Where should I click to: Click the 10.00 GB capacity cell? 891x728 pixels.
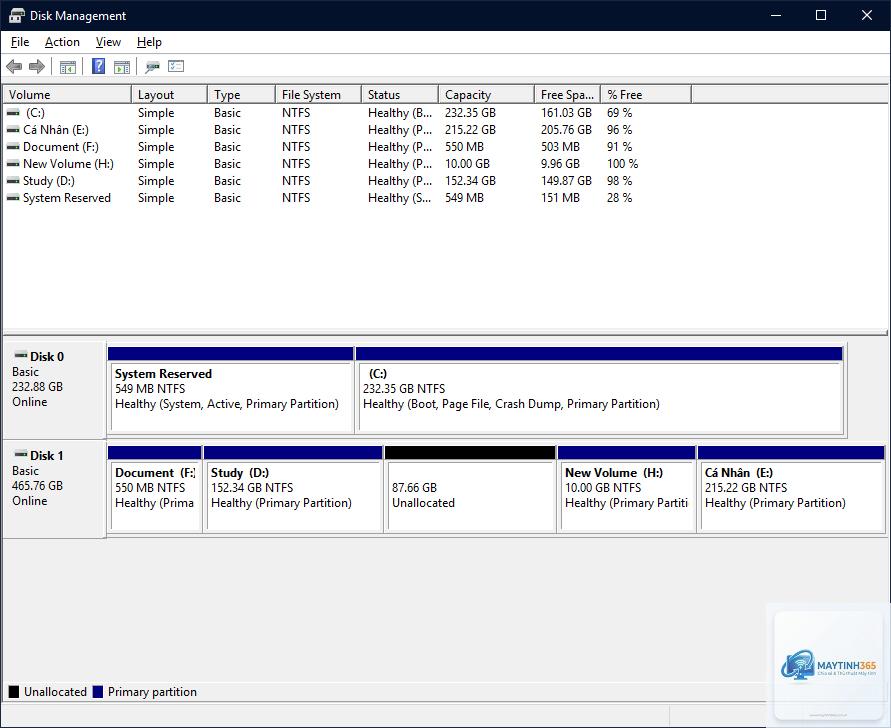point(467,164)
